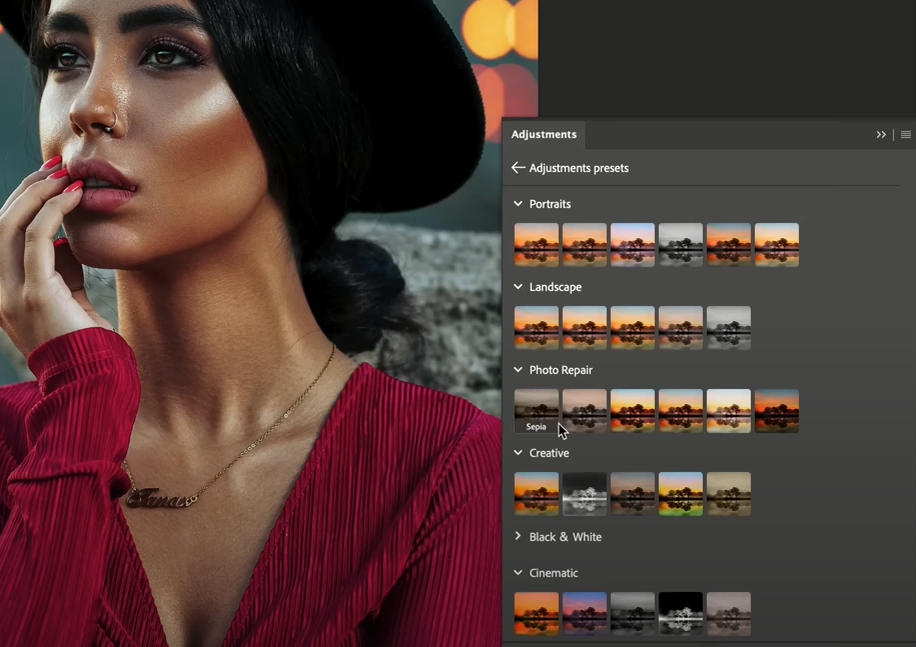This screenshot has width=916, height=647.
Task: Go back using the Adjustments presets arrow
Action: (x=518, y=168)
